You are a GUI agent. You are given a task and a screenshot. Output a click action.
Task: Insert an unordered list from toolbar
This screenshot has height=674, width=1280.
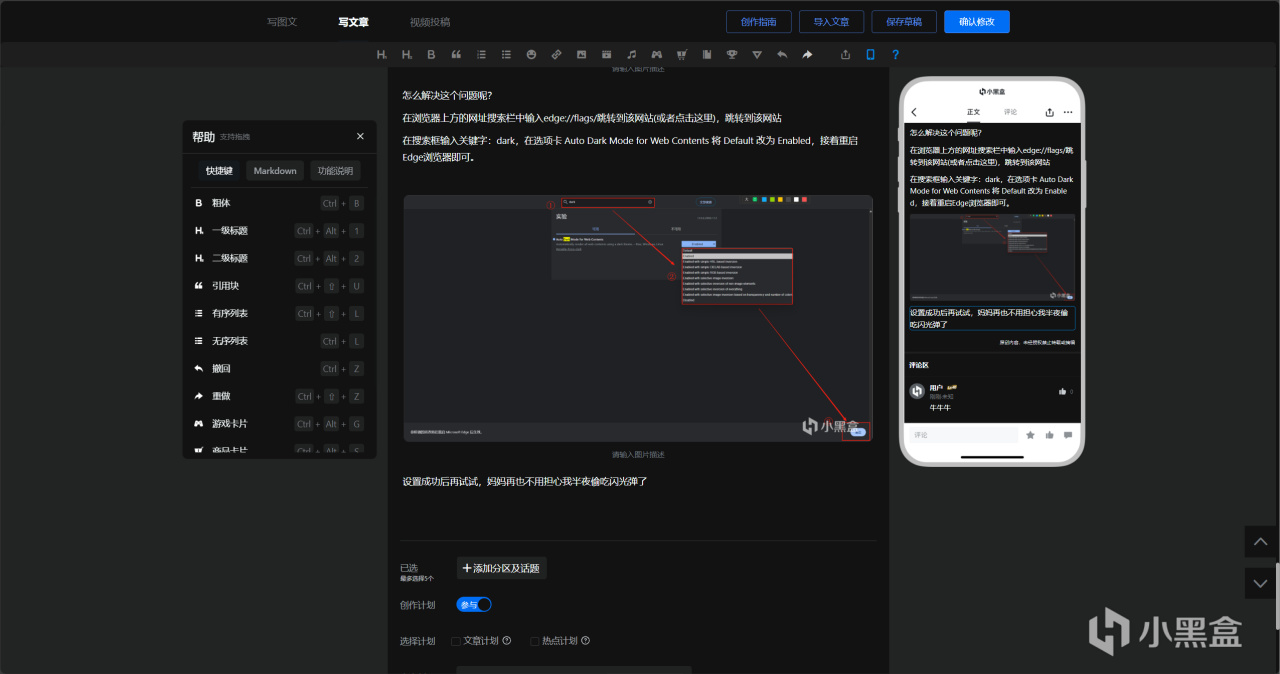pyautogui.click(x=507, y=54)
